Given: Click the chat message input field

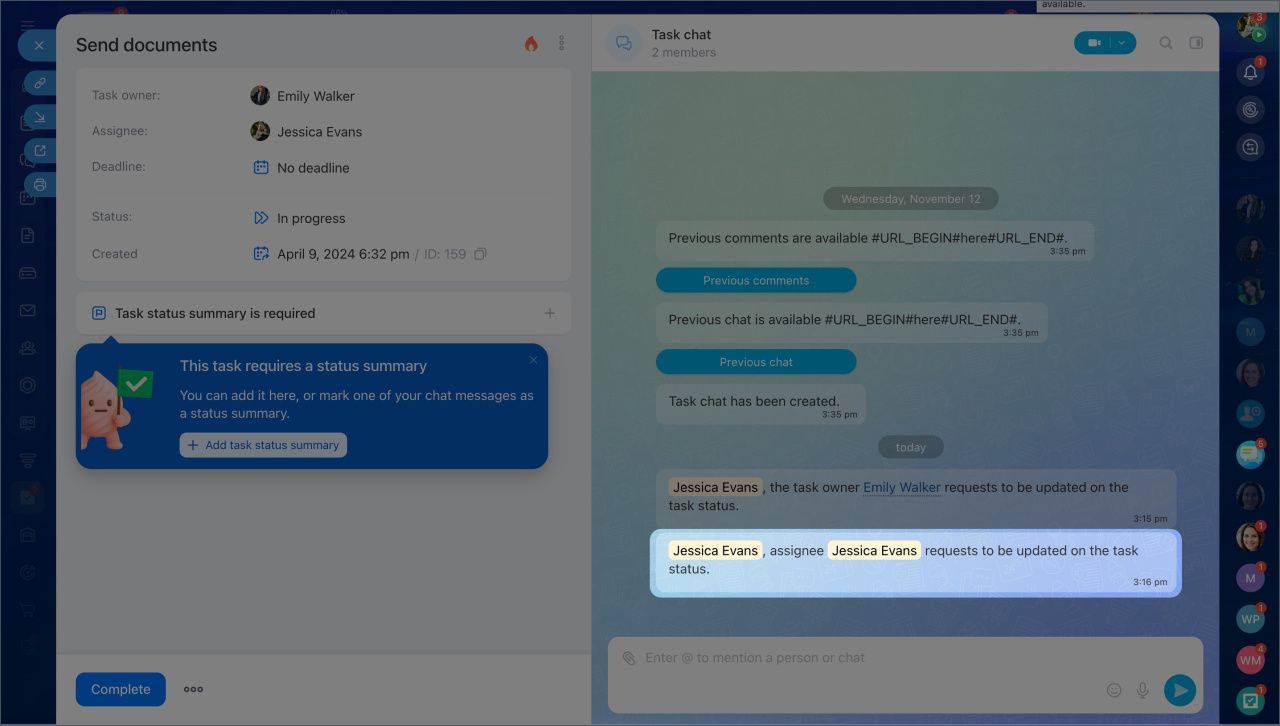Looking at the screenshot, I should click(x=860, y=658).
